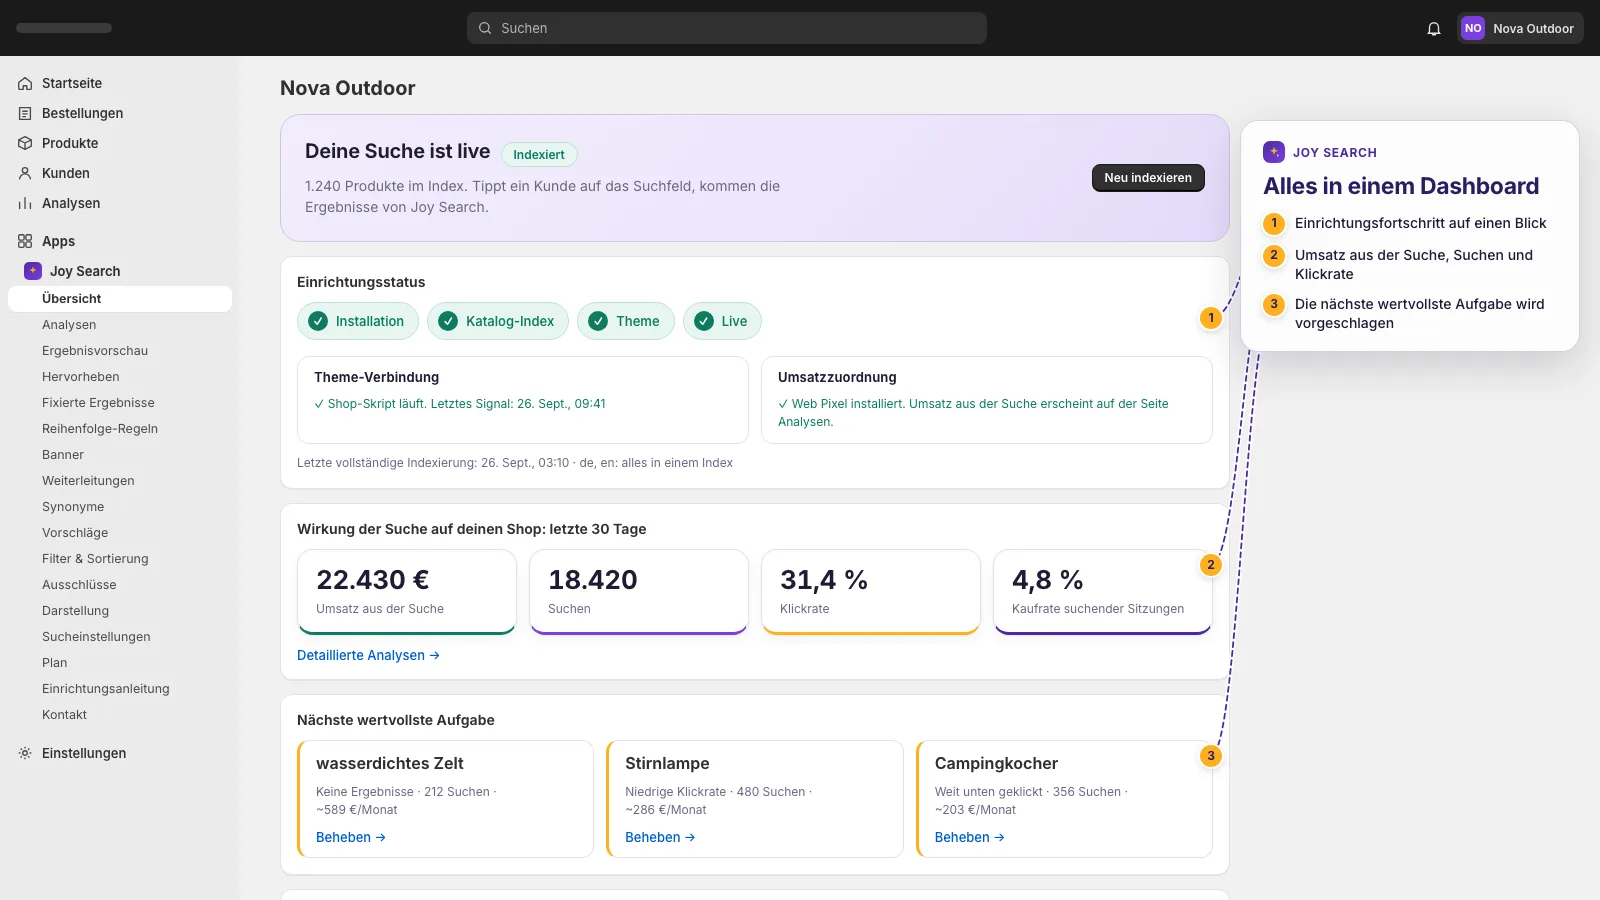
Task: Click the Theme step checkmark icon
Action: coord(598,321)
